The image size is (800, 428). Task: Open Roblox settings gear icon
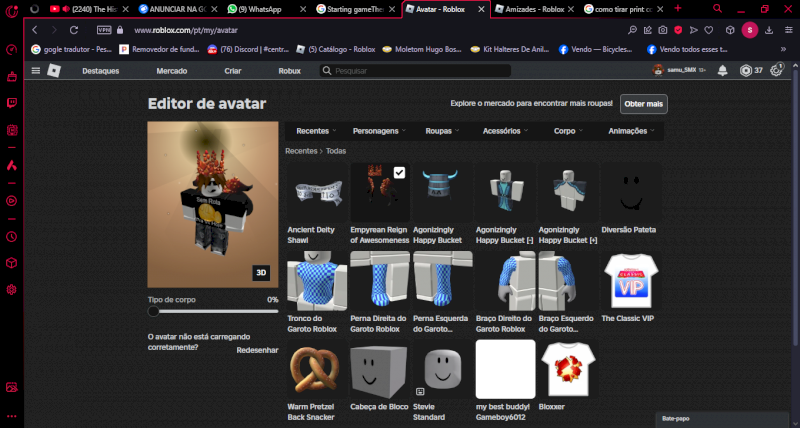(x=776, y=70)
